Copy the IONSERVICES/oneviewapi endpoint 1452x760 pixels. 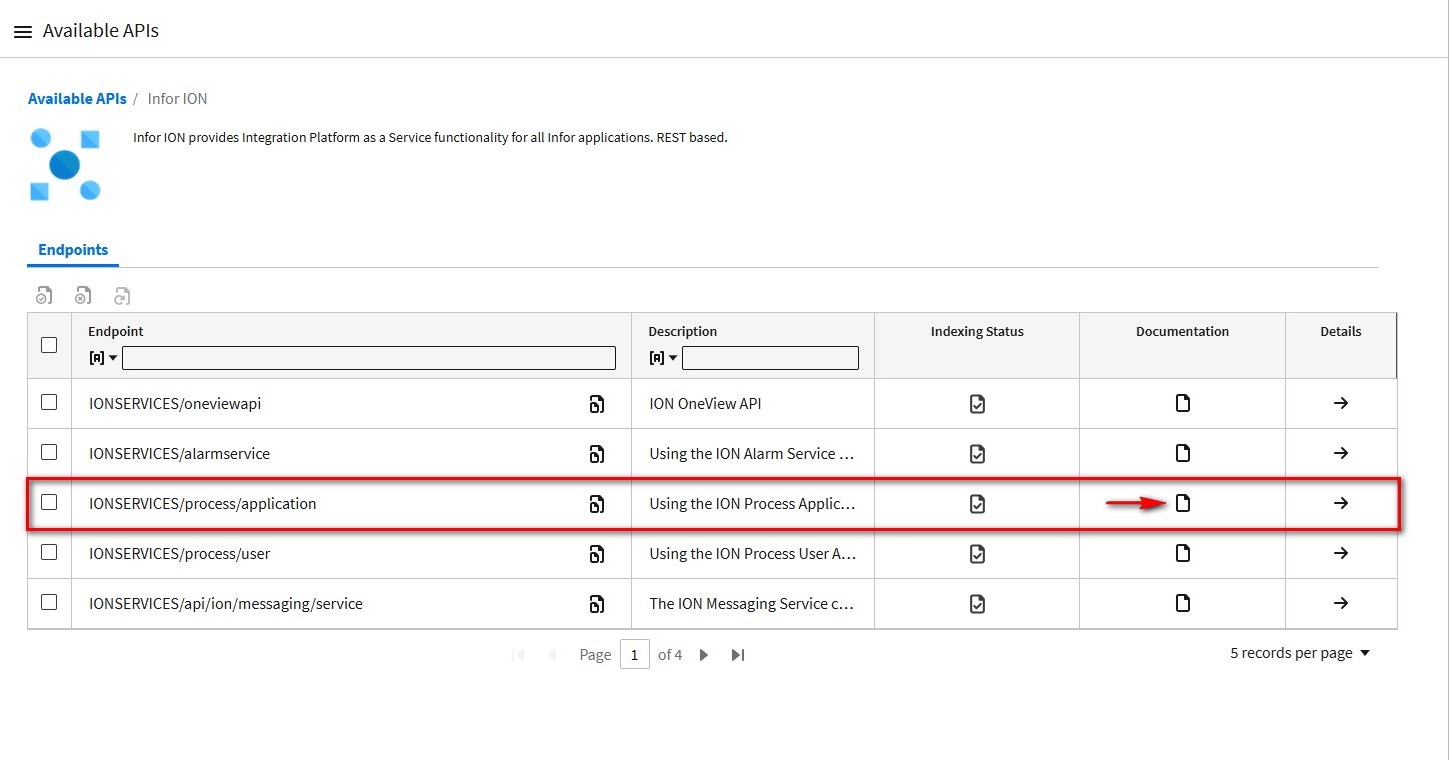click(x=596, y=404)
